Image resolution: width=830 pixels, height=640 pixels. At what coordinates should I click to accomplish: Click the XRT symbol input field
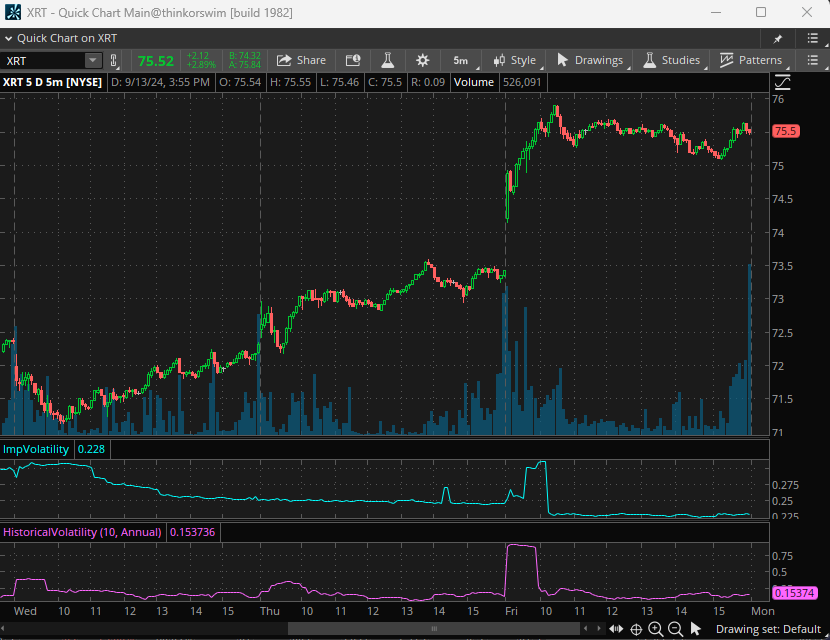(43, 61)
